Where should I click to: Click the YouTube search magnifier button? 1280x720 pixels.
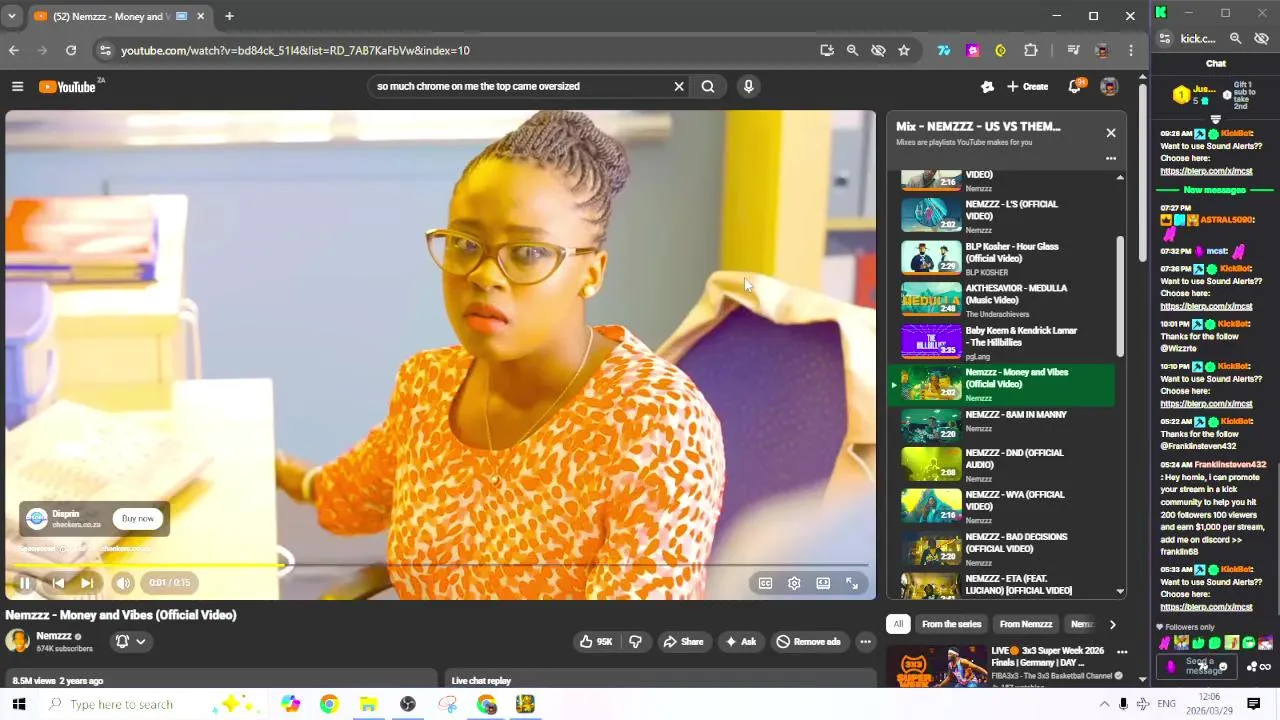coord(708,86)
